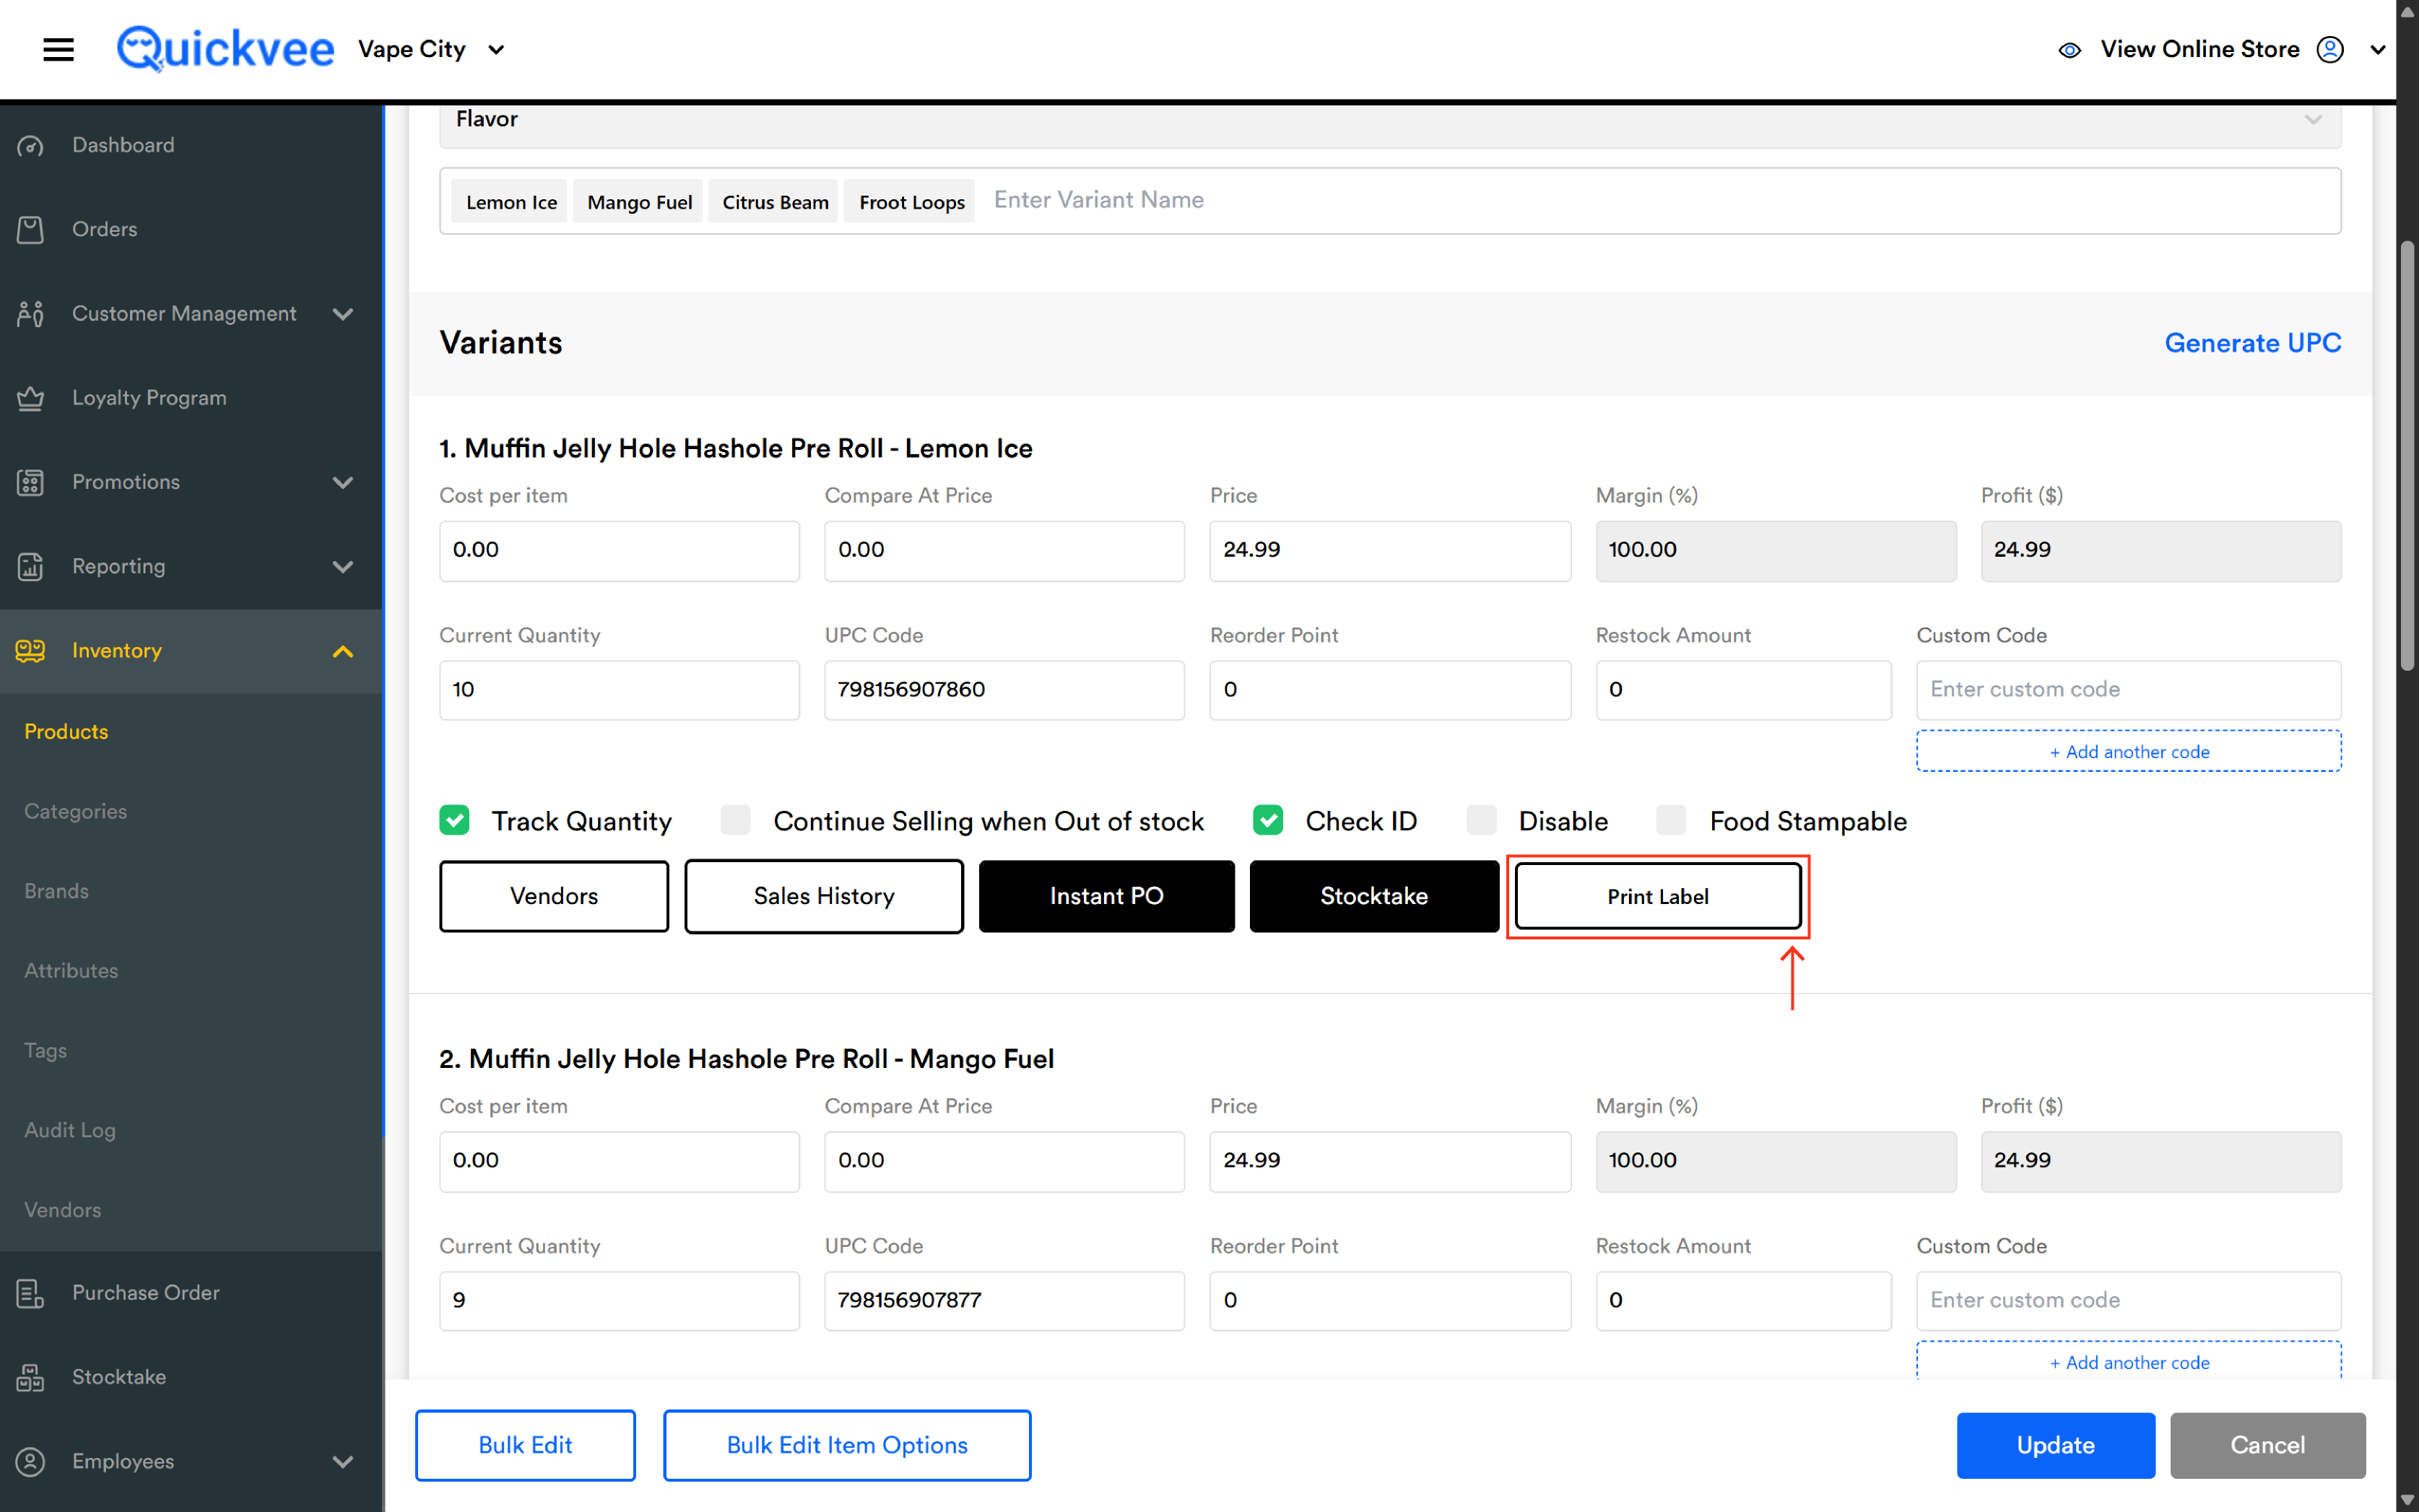Image resolution: width=2419 pixels, height=1512 pixels.
Task: Toggle Track Quantity checkbox for Lemon Ice
Action: (454, 820)
